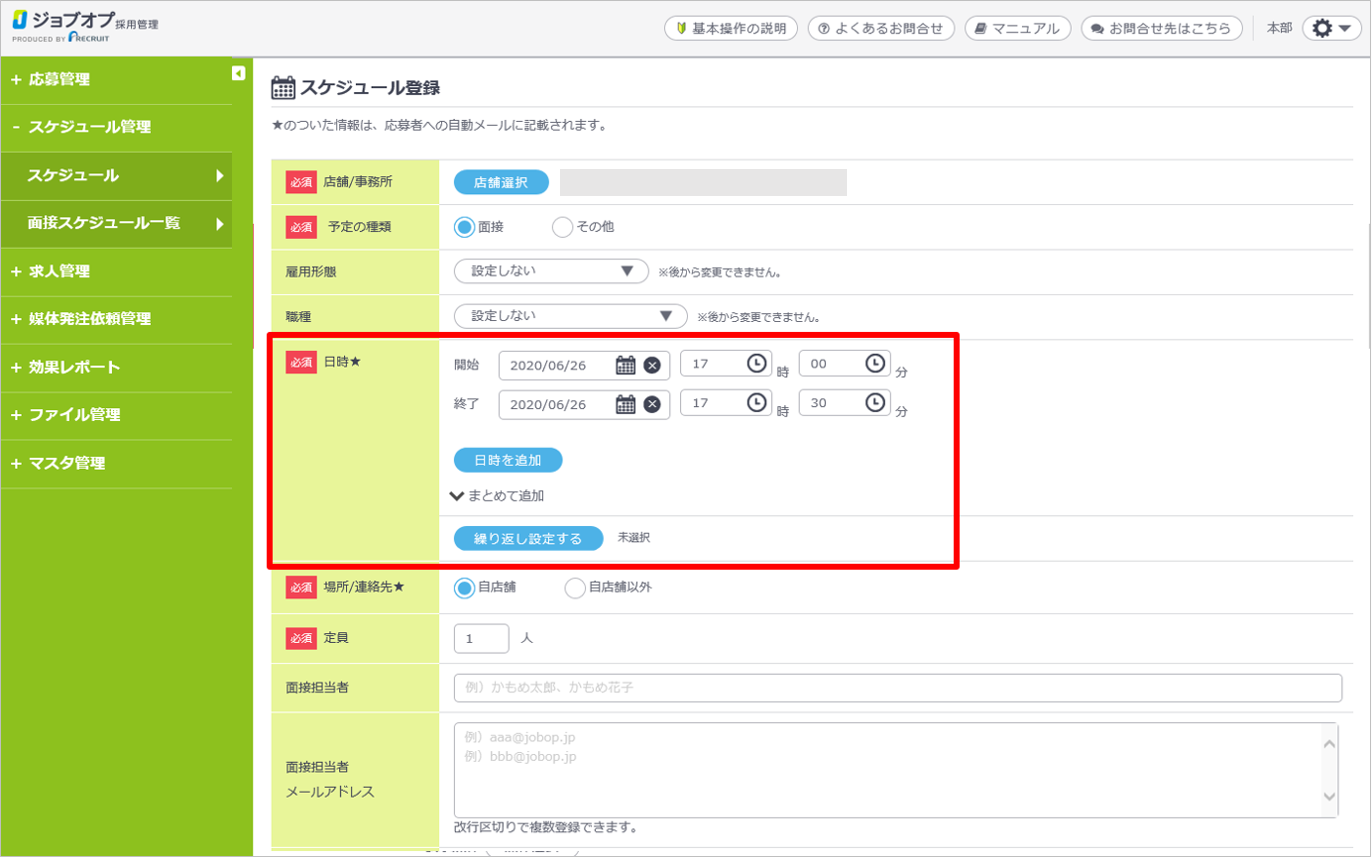Viewport: 1372px width, 857px height.
Task: Select the 面接 radio button
Action: point(464,227)
